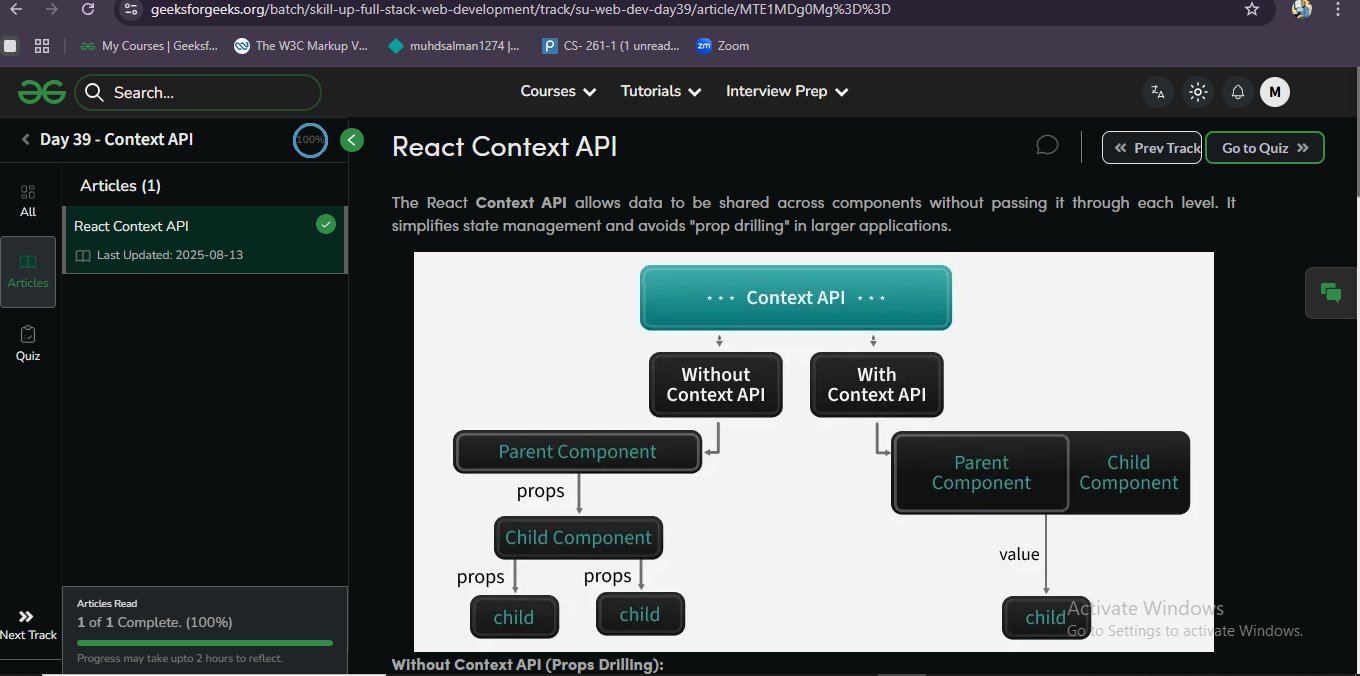The height and width of the screenshot is (676, 1360).
Task: Select the All sidebar icon
Action: tap(28, 200)
